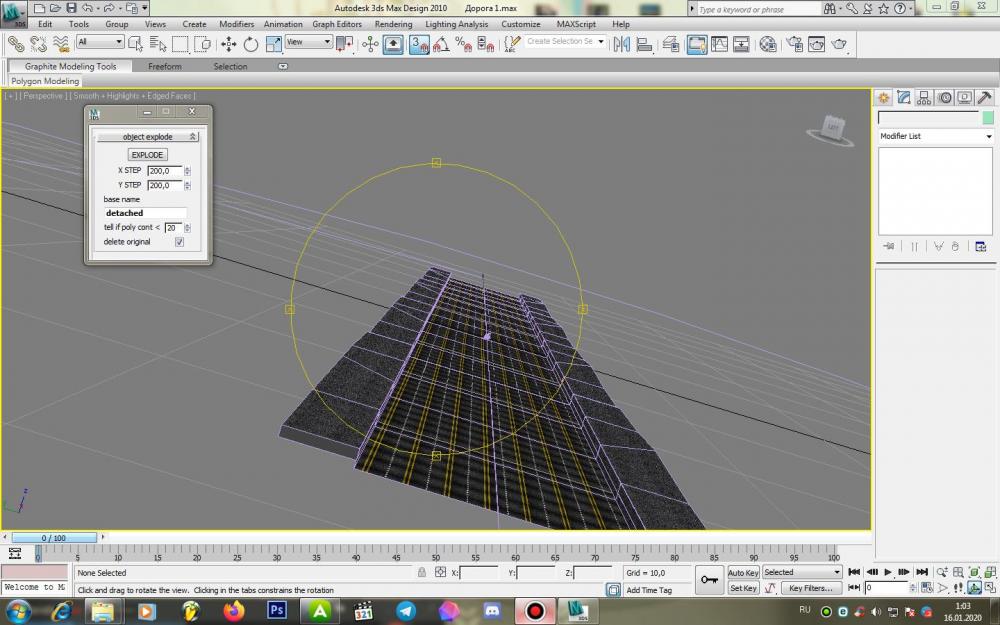This screenshot has width=1000, height=625.
Task: Click the base name field containing detached
Action: tap(145, 213)
